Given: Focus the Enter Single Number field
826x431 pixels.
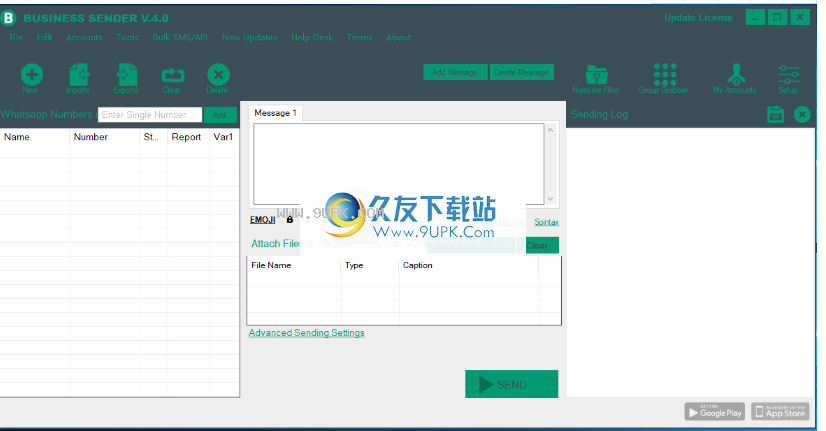Looking at the screenshot, I should tap(150, 115).
